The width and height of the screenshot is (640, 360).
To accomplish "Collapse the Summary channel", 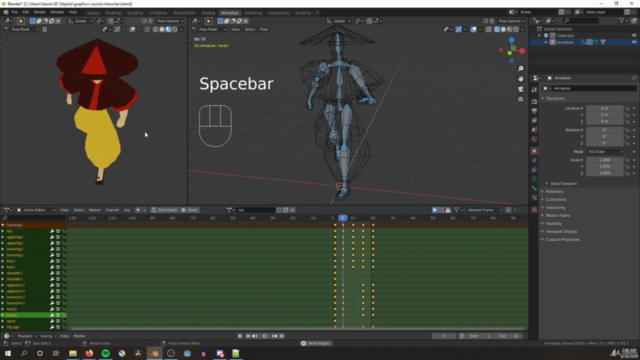I will point(3,225).
